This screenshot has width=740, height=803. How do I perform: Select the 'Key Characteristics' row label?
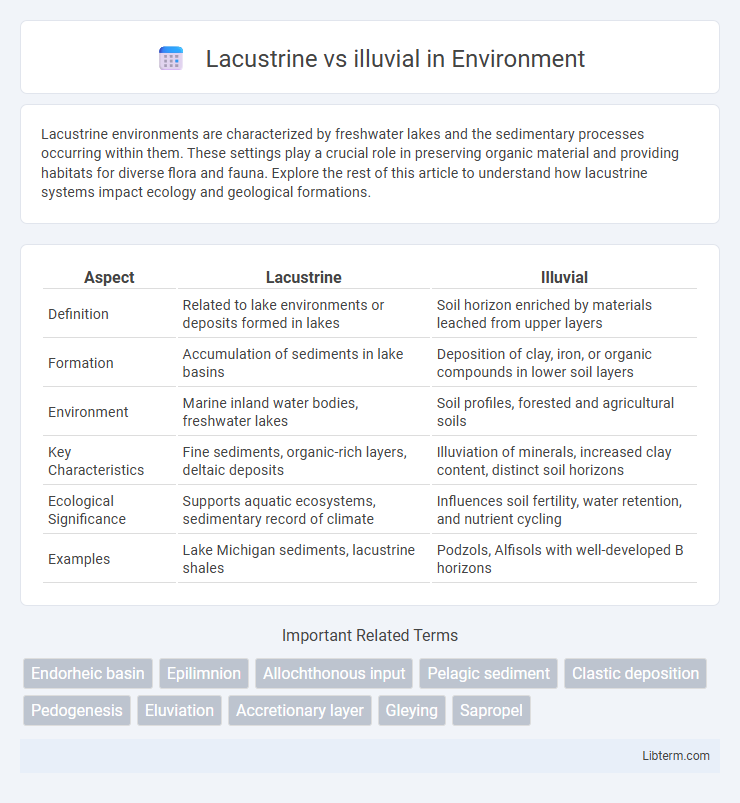pyautogui.click(x=96, y=461)
